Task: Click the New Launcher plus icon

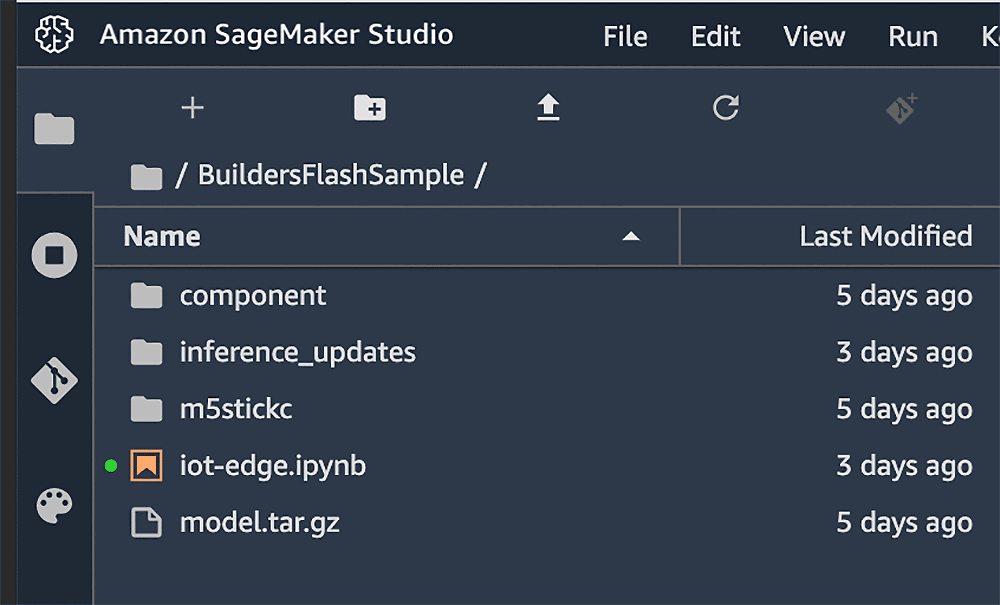Action: pyautogui.click(x=192, y=108)
